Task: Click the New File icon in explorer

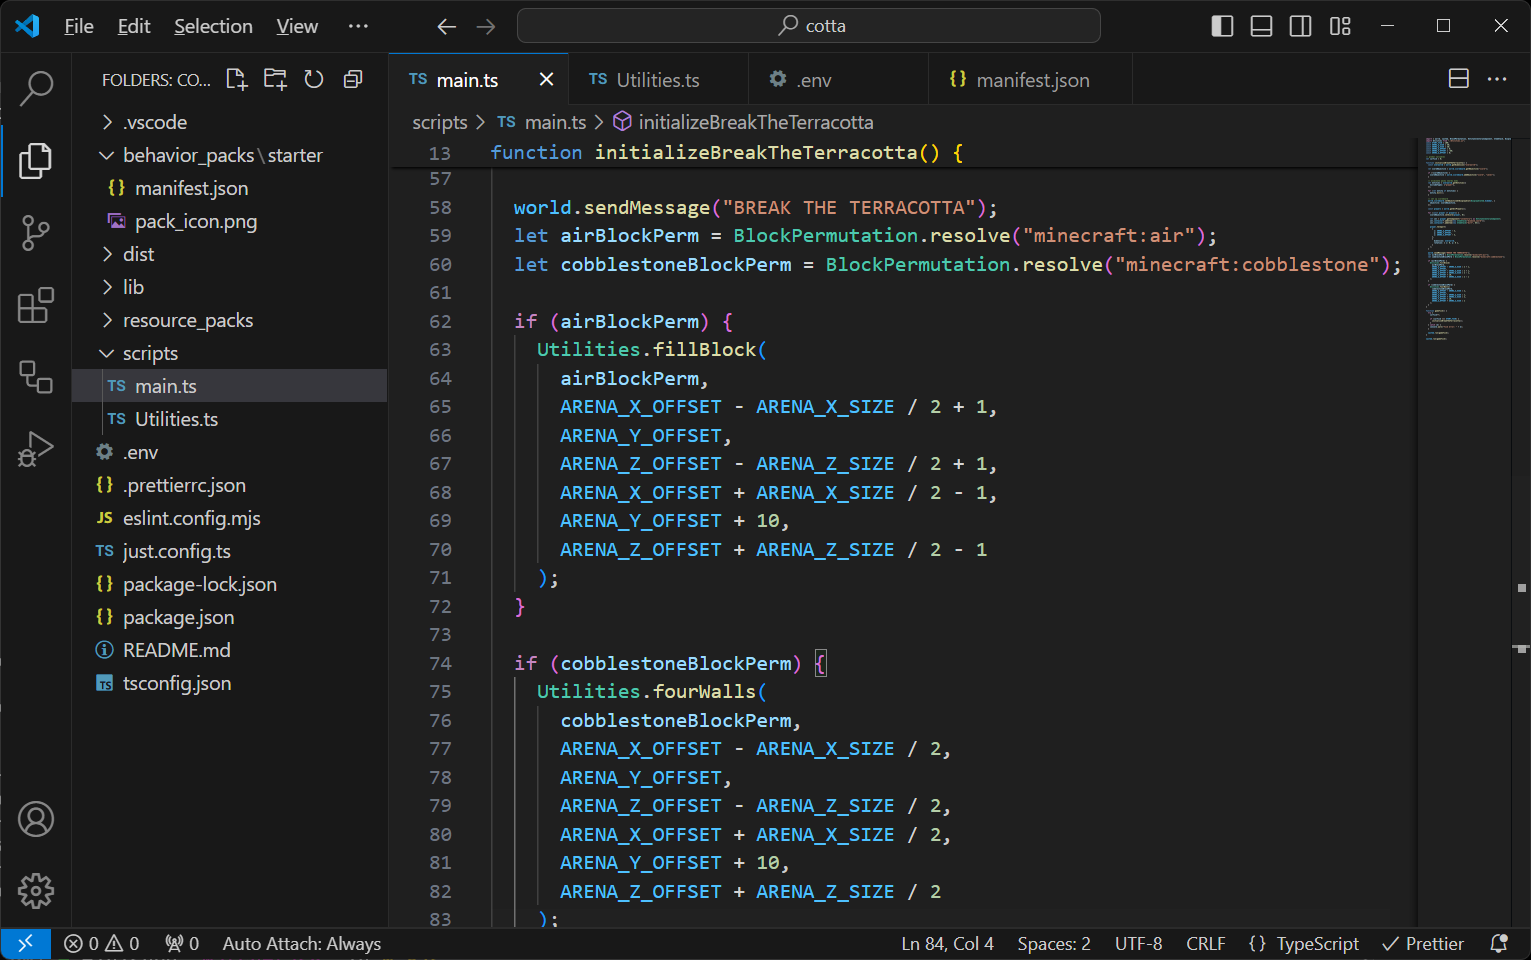Action: [x=236, y=80]
